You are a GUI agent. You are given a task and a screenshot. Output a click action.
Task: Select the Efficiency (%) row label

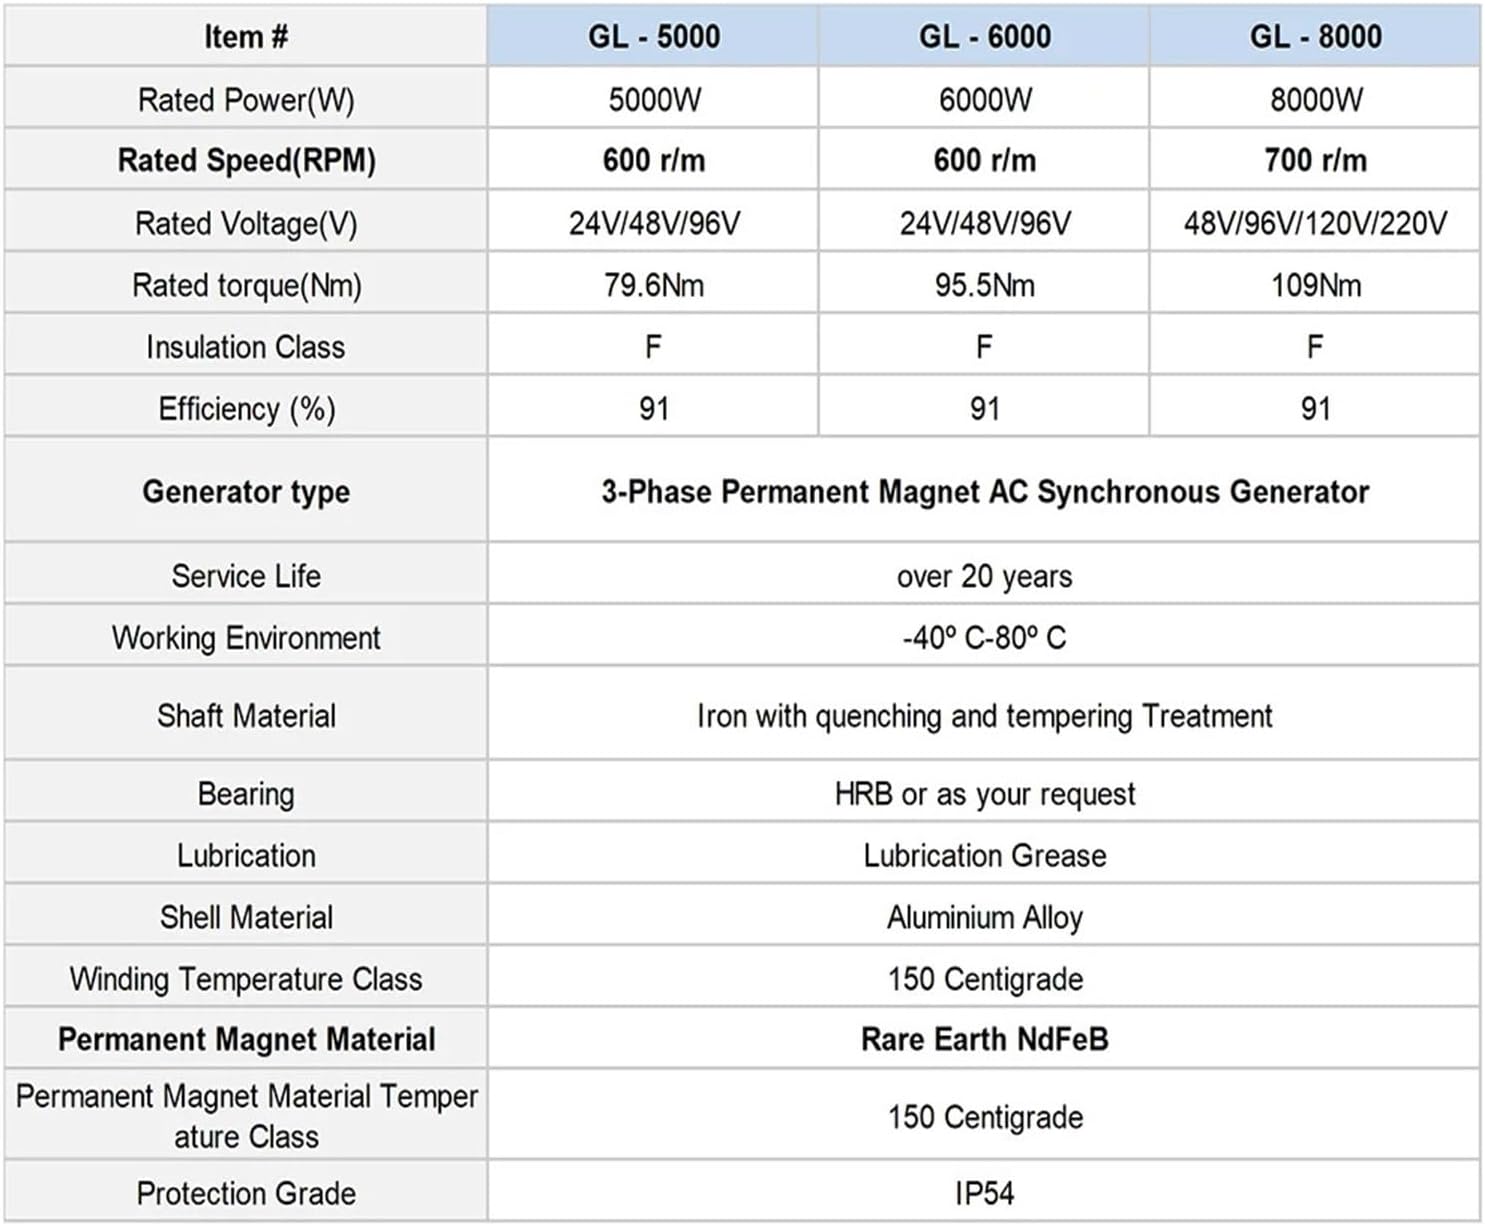pos(246,409)
